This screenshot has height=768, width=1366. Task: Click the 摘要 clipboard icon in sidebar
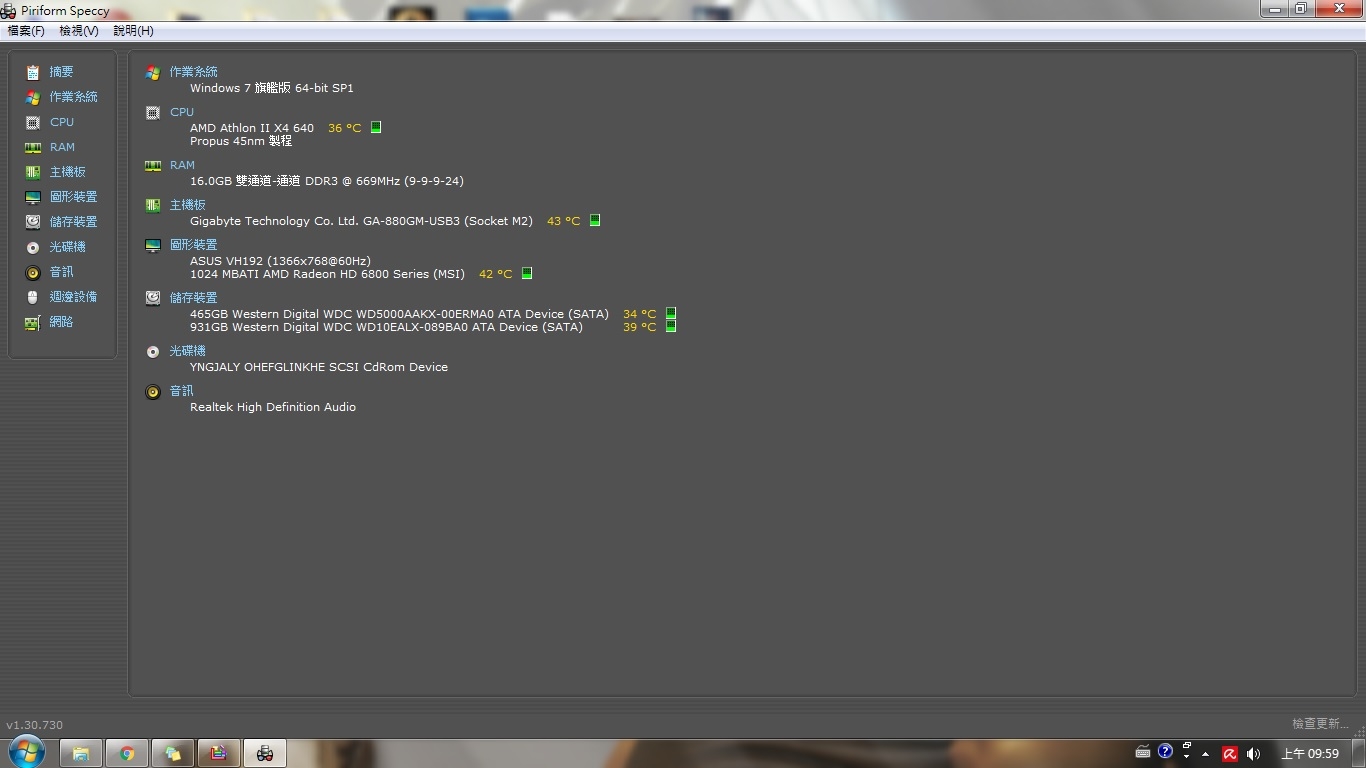(x=33, y=72)
